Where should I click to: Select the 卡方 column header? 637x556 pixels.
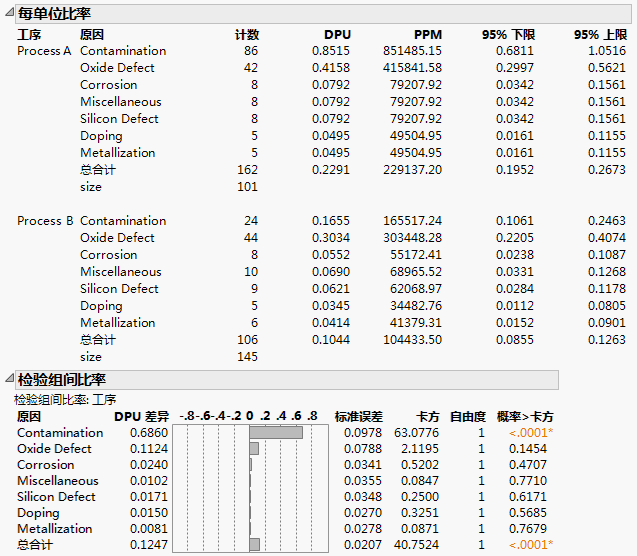pyautogui.click(x=428, y=416)
